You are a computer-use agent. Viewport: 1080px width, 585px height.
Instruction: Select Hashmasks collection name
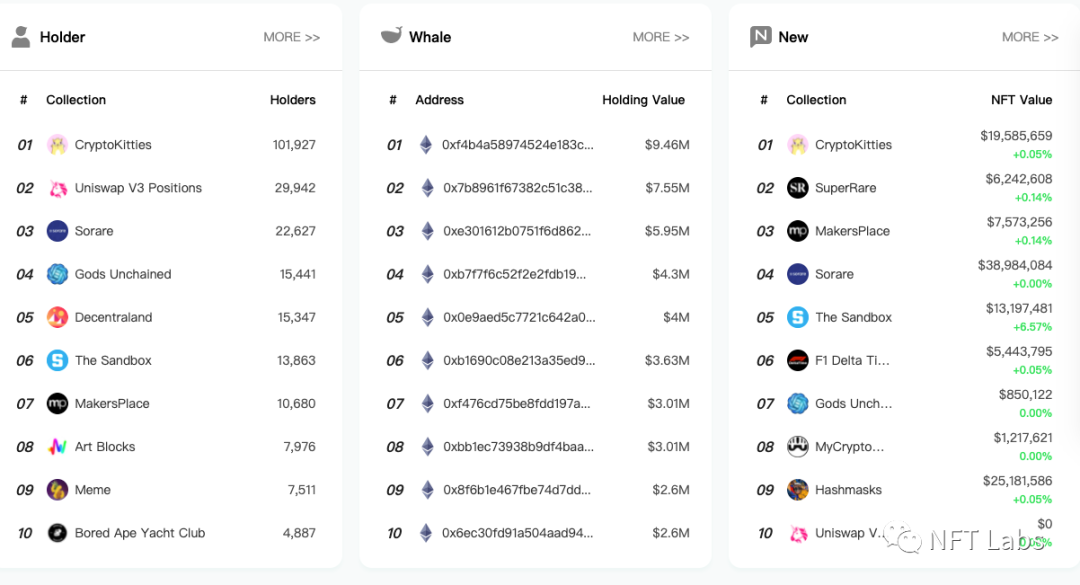tap(849, 490)
